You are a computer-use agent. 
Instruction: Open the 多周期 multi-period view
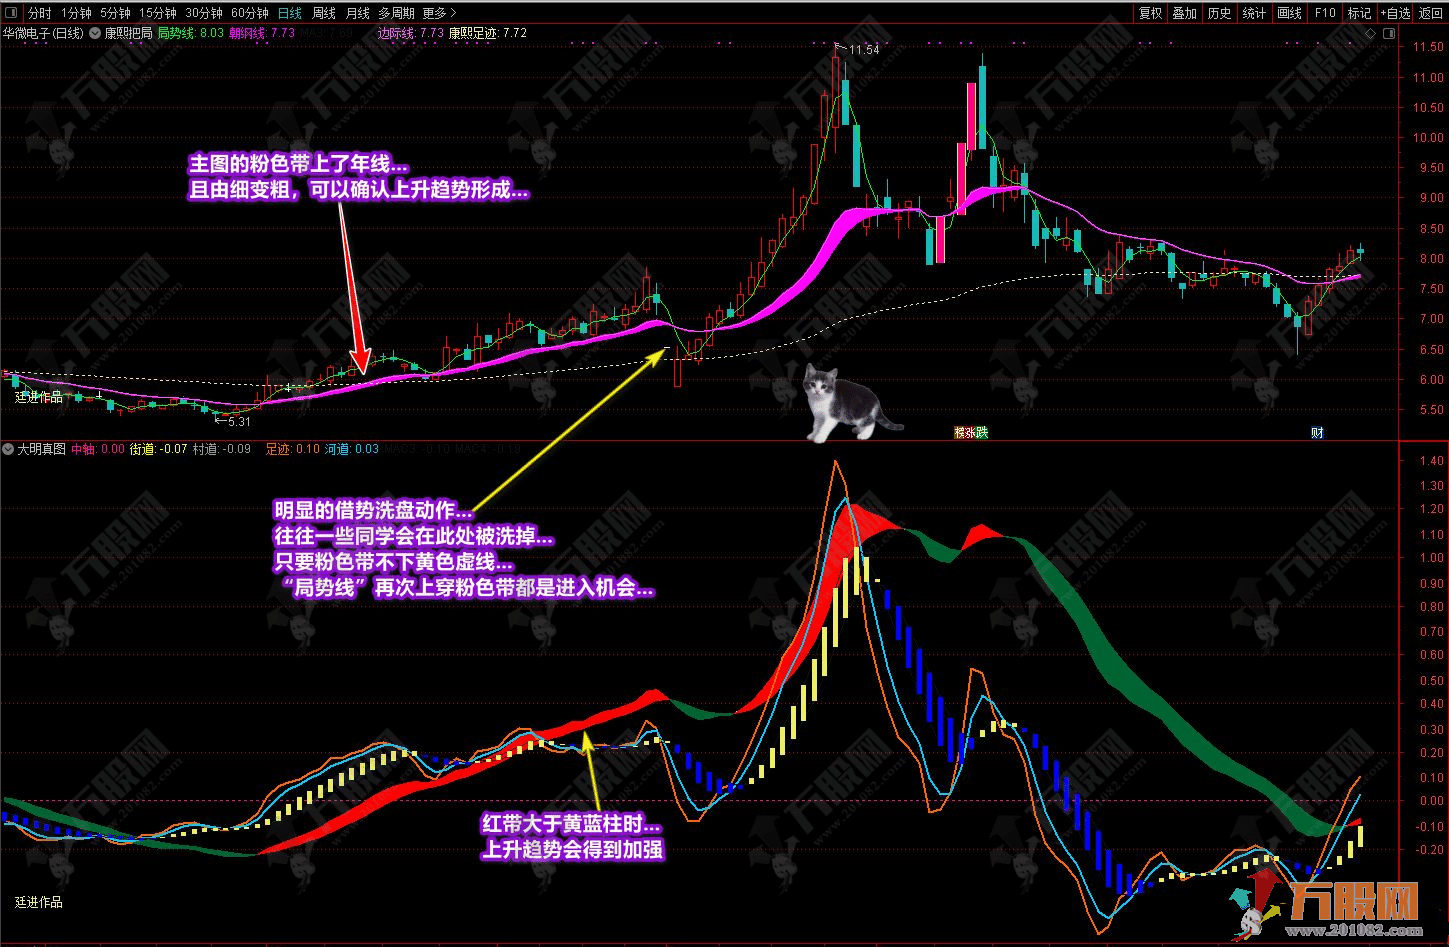[x=396, y=13]
